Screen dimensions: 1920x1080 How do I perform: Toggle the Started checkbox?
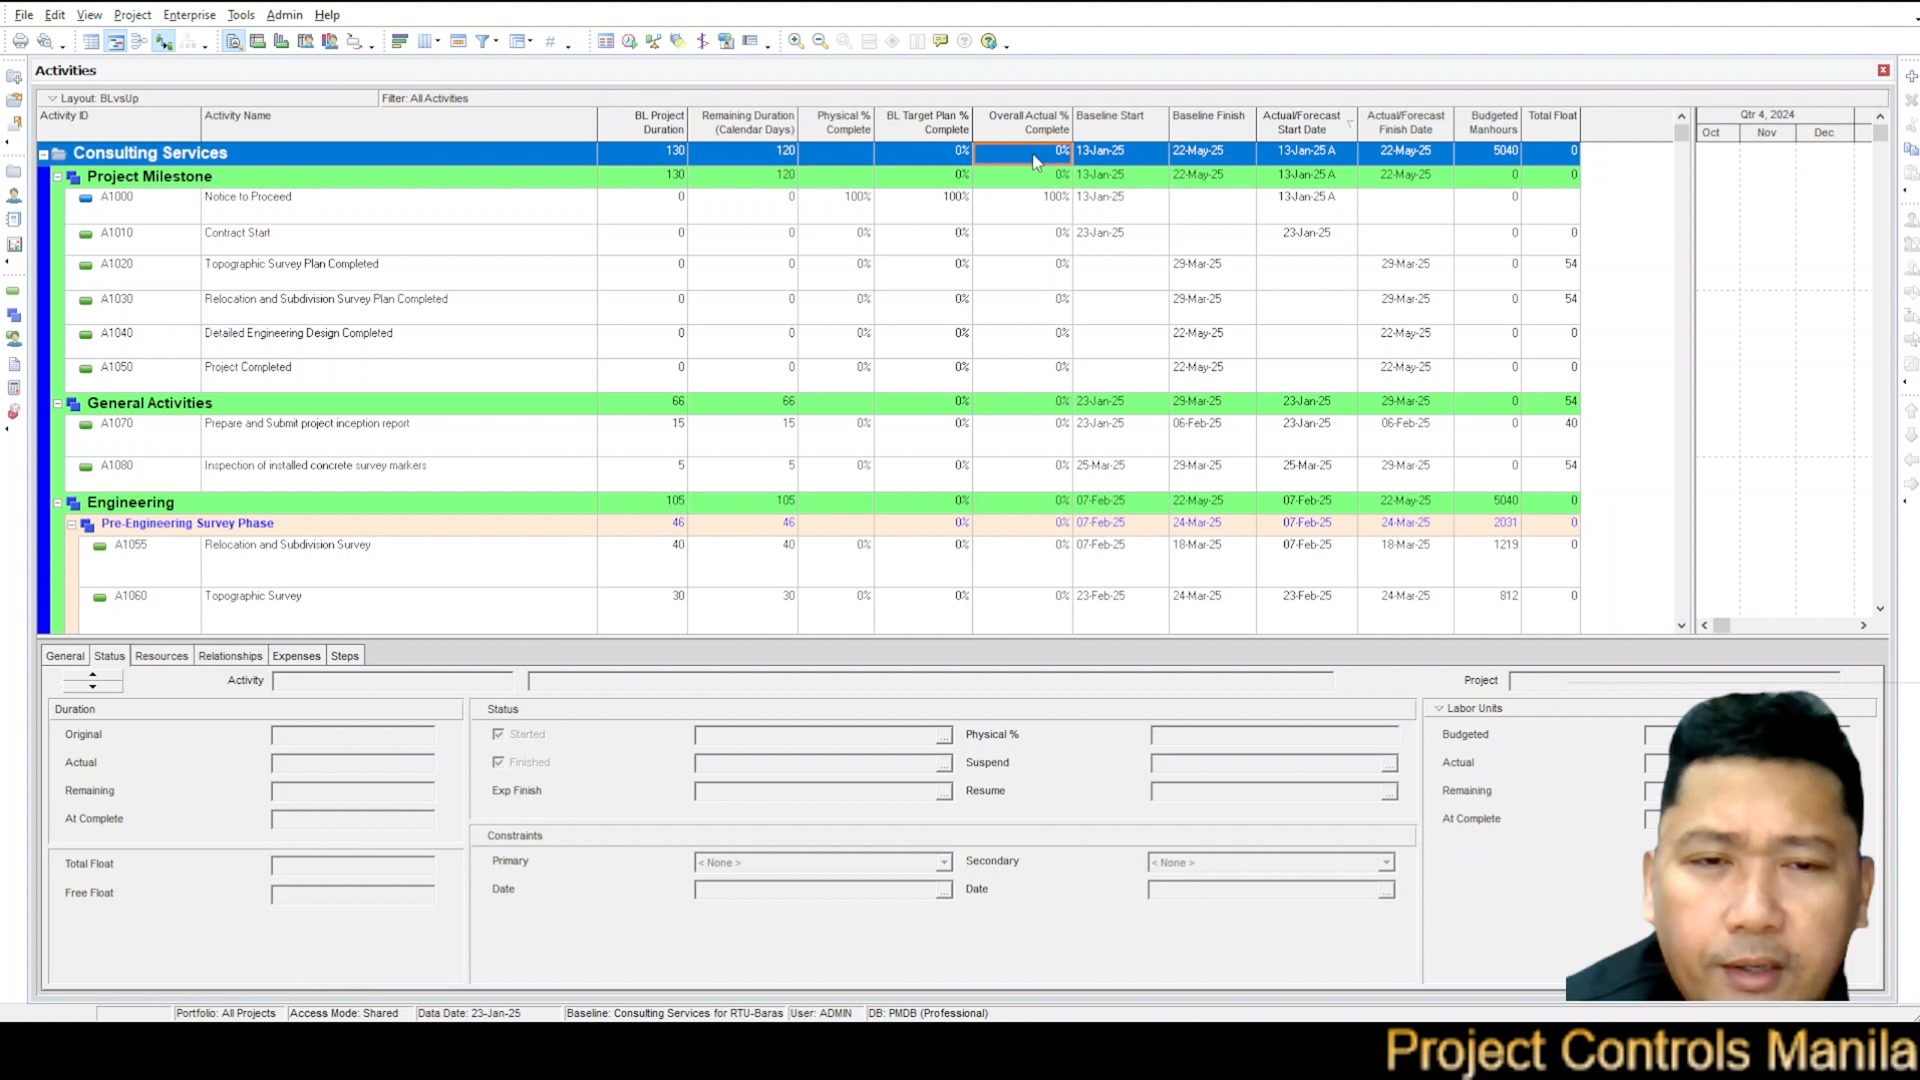(498, 734)
